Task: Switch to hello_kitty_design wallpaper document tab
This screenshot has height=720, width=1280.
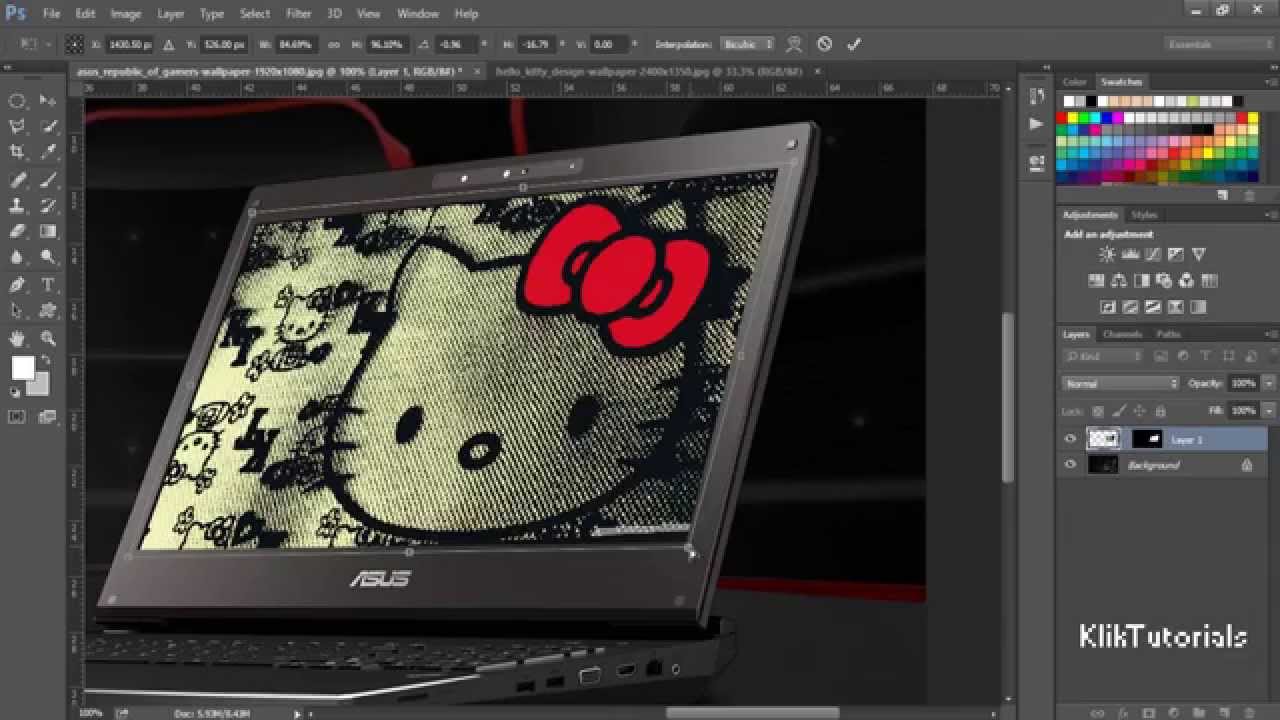Action: [649, 72]
